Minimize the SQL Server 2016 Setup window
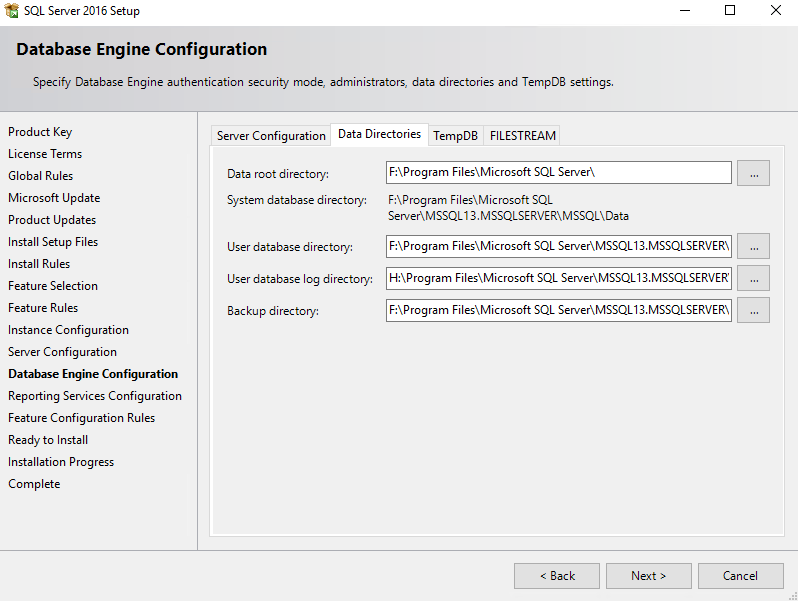Image resolution: width=798 pixels, height=601 pixels. coord(685,11)
